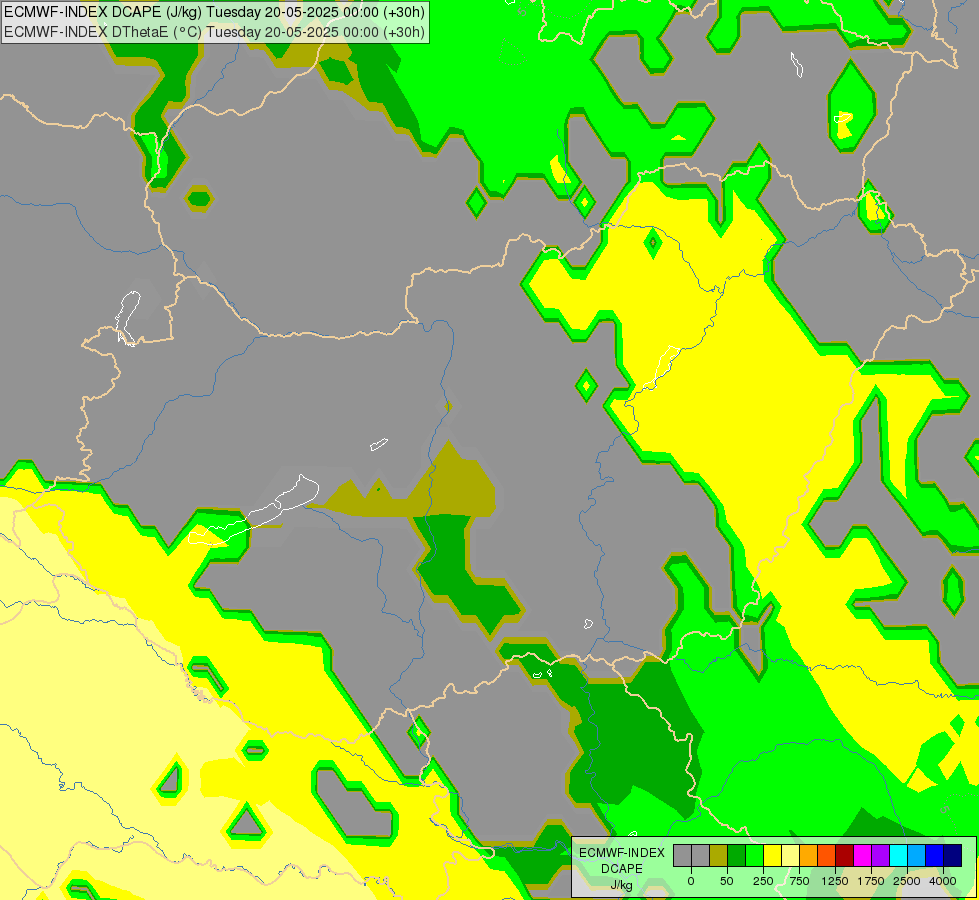Image resolution: width=979 pixels, height=900 pixels.
Task: Click the magenta legend swatch
Action: [862, 855]
